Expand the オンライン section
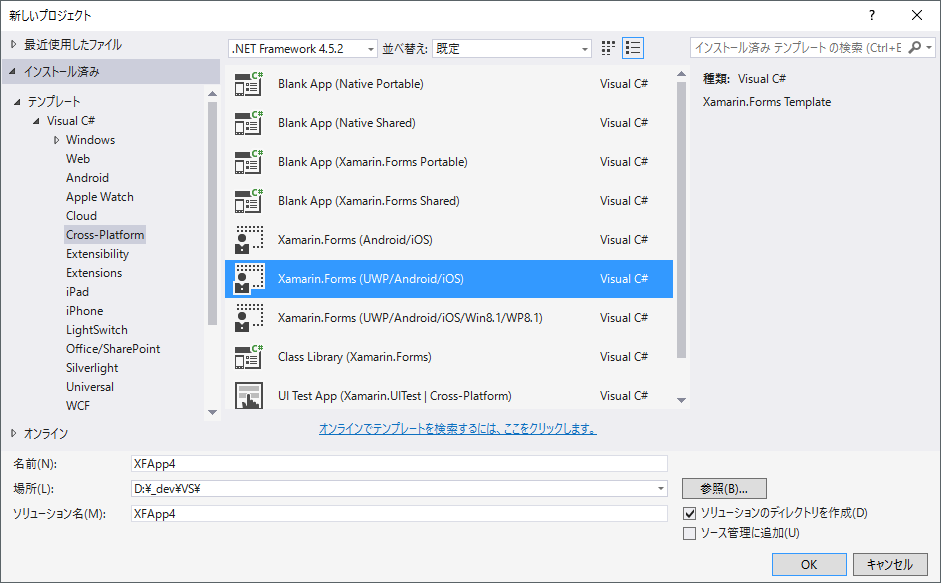Screen dimensions: 941x583 pos(14,433)
